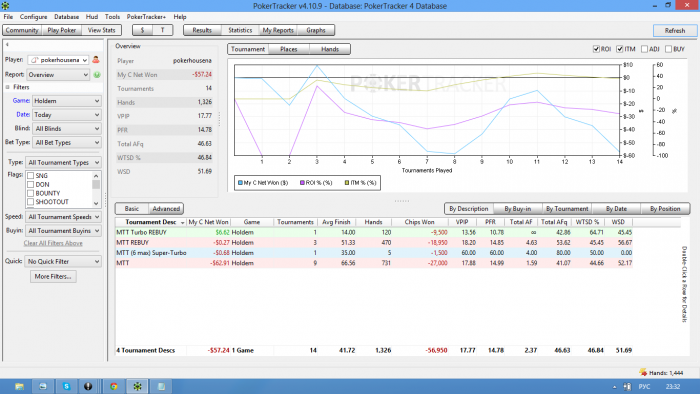Screen dimensions: 700x394
Task: Collapse the Filters section toggle icon
Action: click(8, 87)
